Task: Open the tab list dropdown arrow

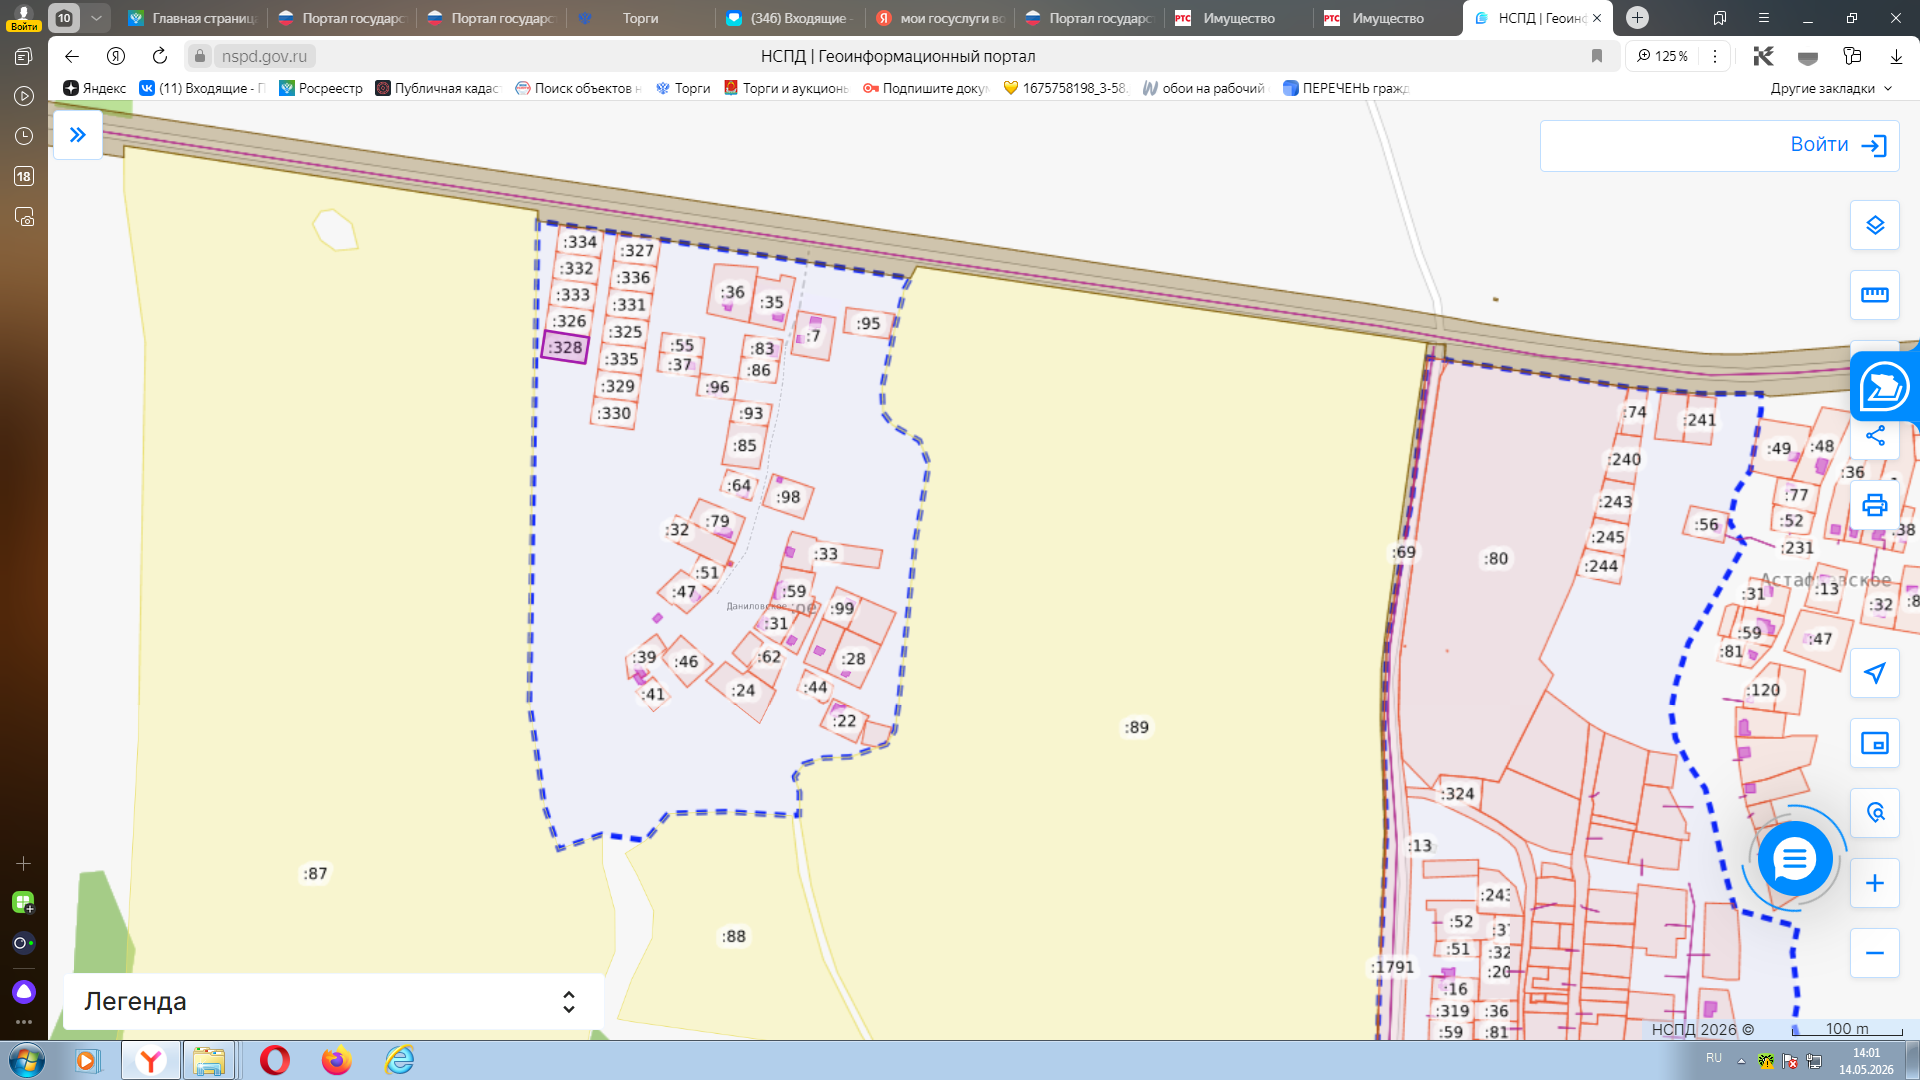Action: pos(96,18)
